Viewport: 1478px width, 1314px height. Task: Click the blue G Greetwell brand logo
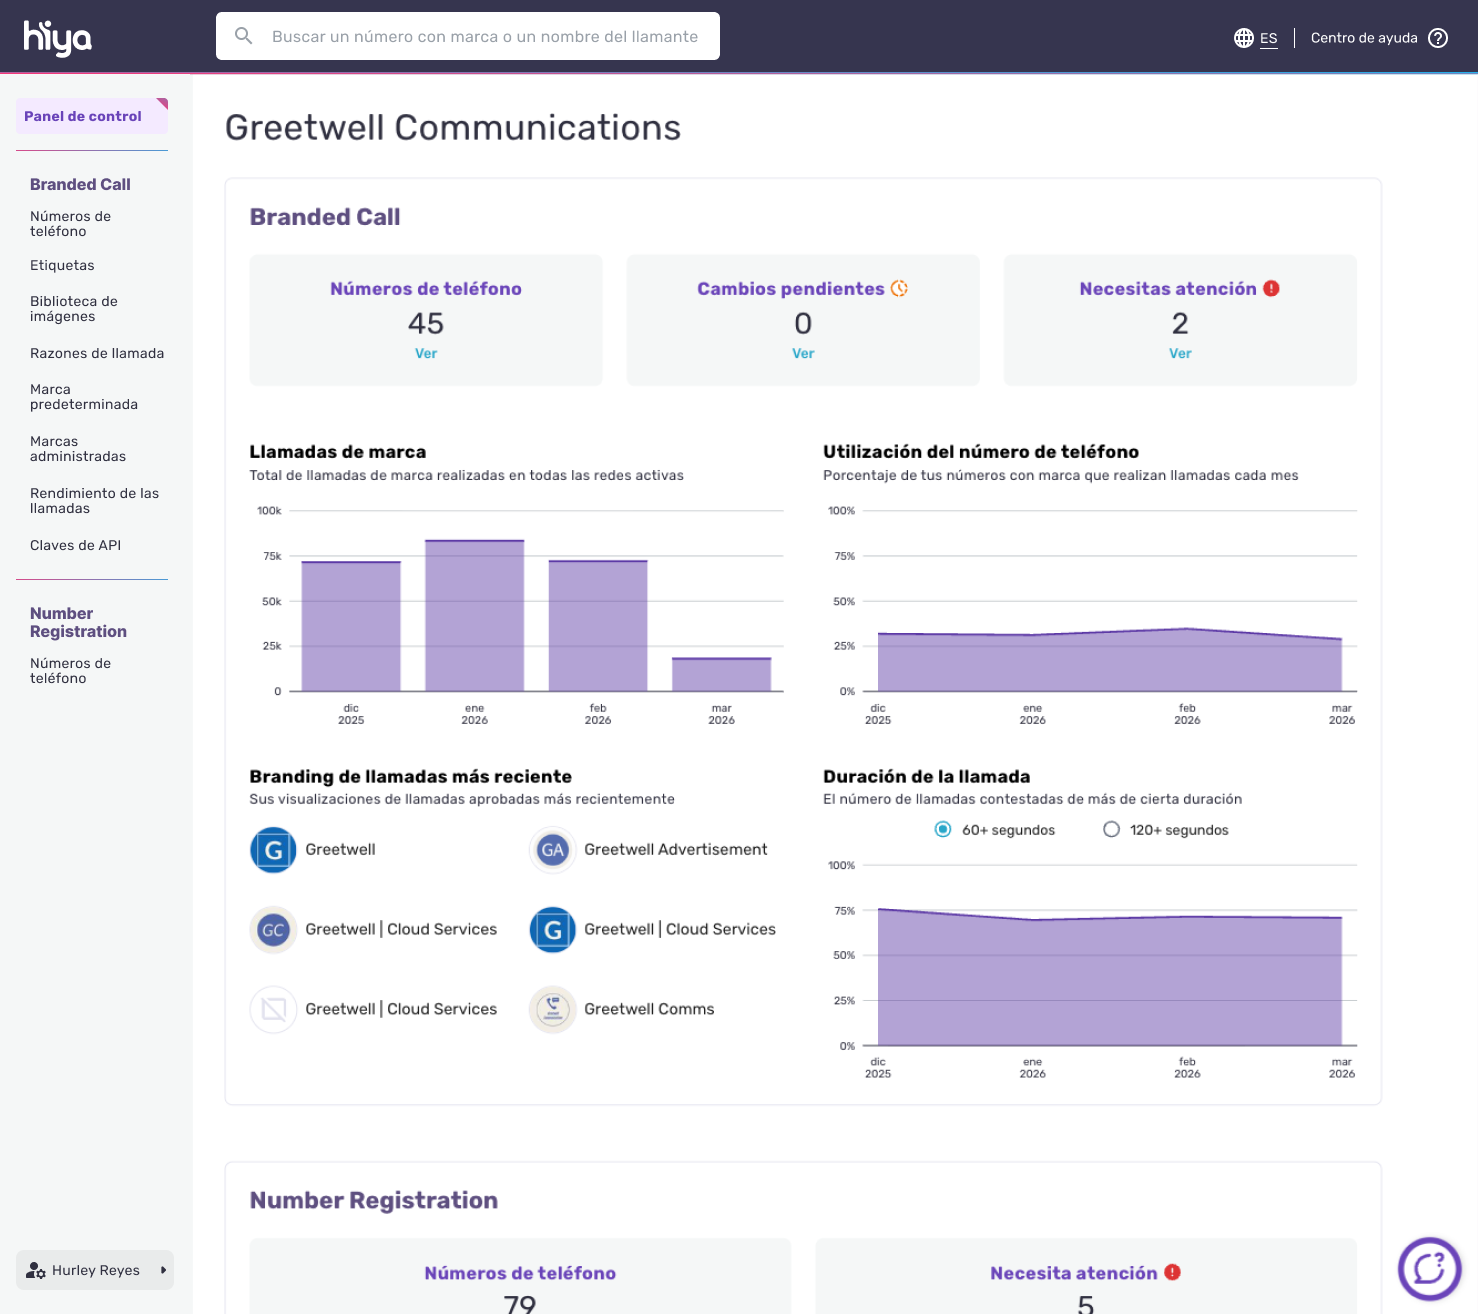pos(273,850)
